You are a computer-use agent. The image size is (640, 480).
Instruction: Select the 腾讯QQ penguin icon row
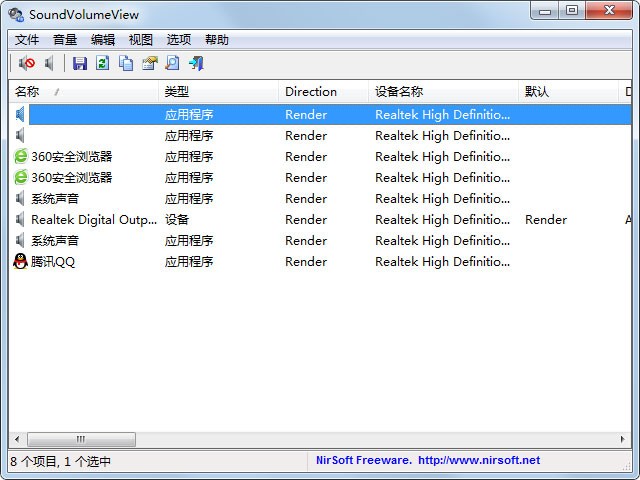coord(53,262)
